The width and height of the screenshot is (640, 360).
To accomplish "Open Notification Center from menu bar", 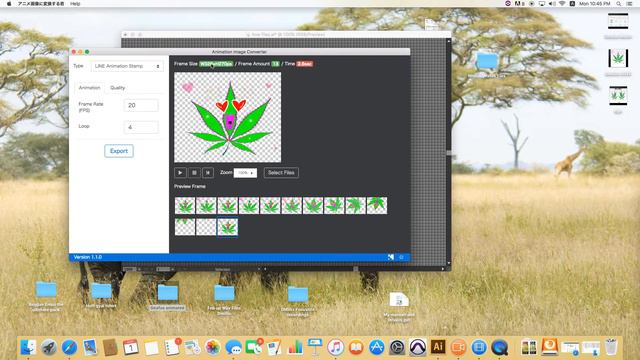I will [630, 3].
